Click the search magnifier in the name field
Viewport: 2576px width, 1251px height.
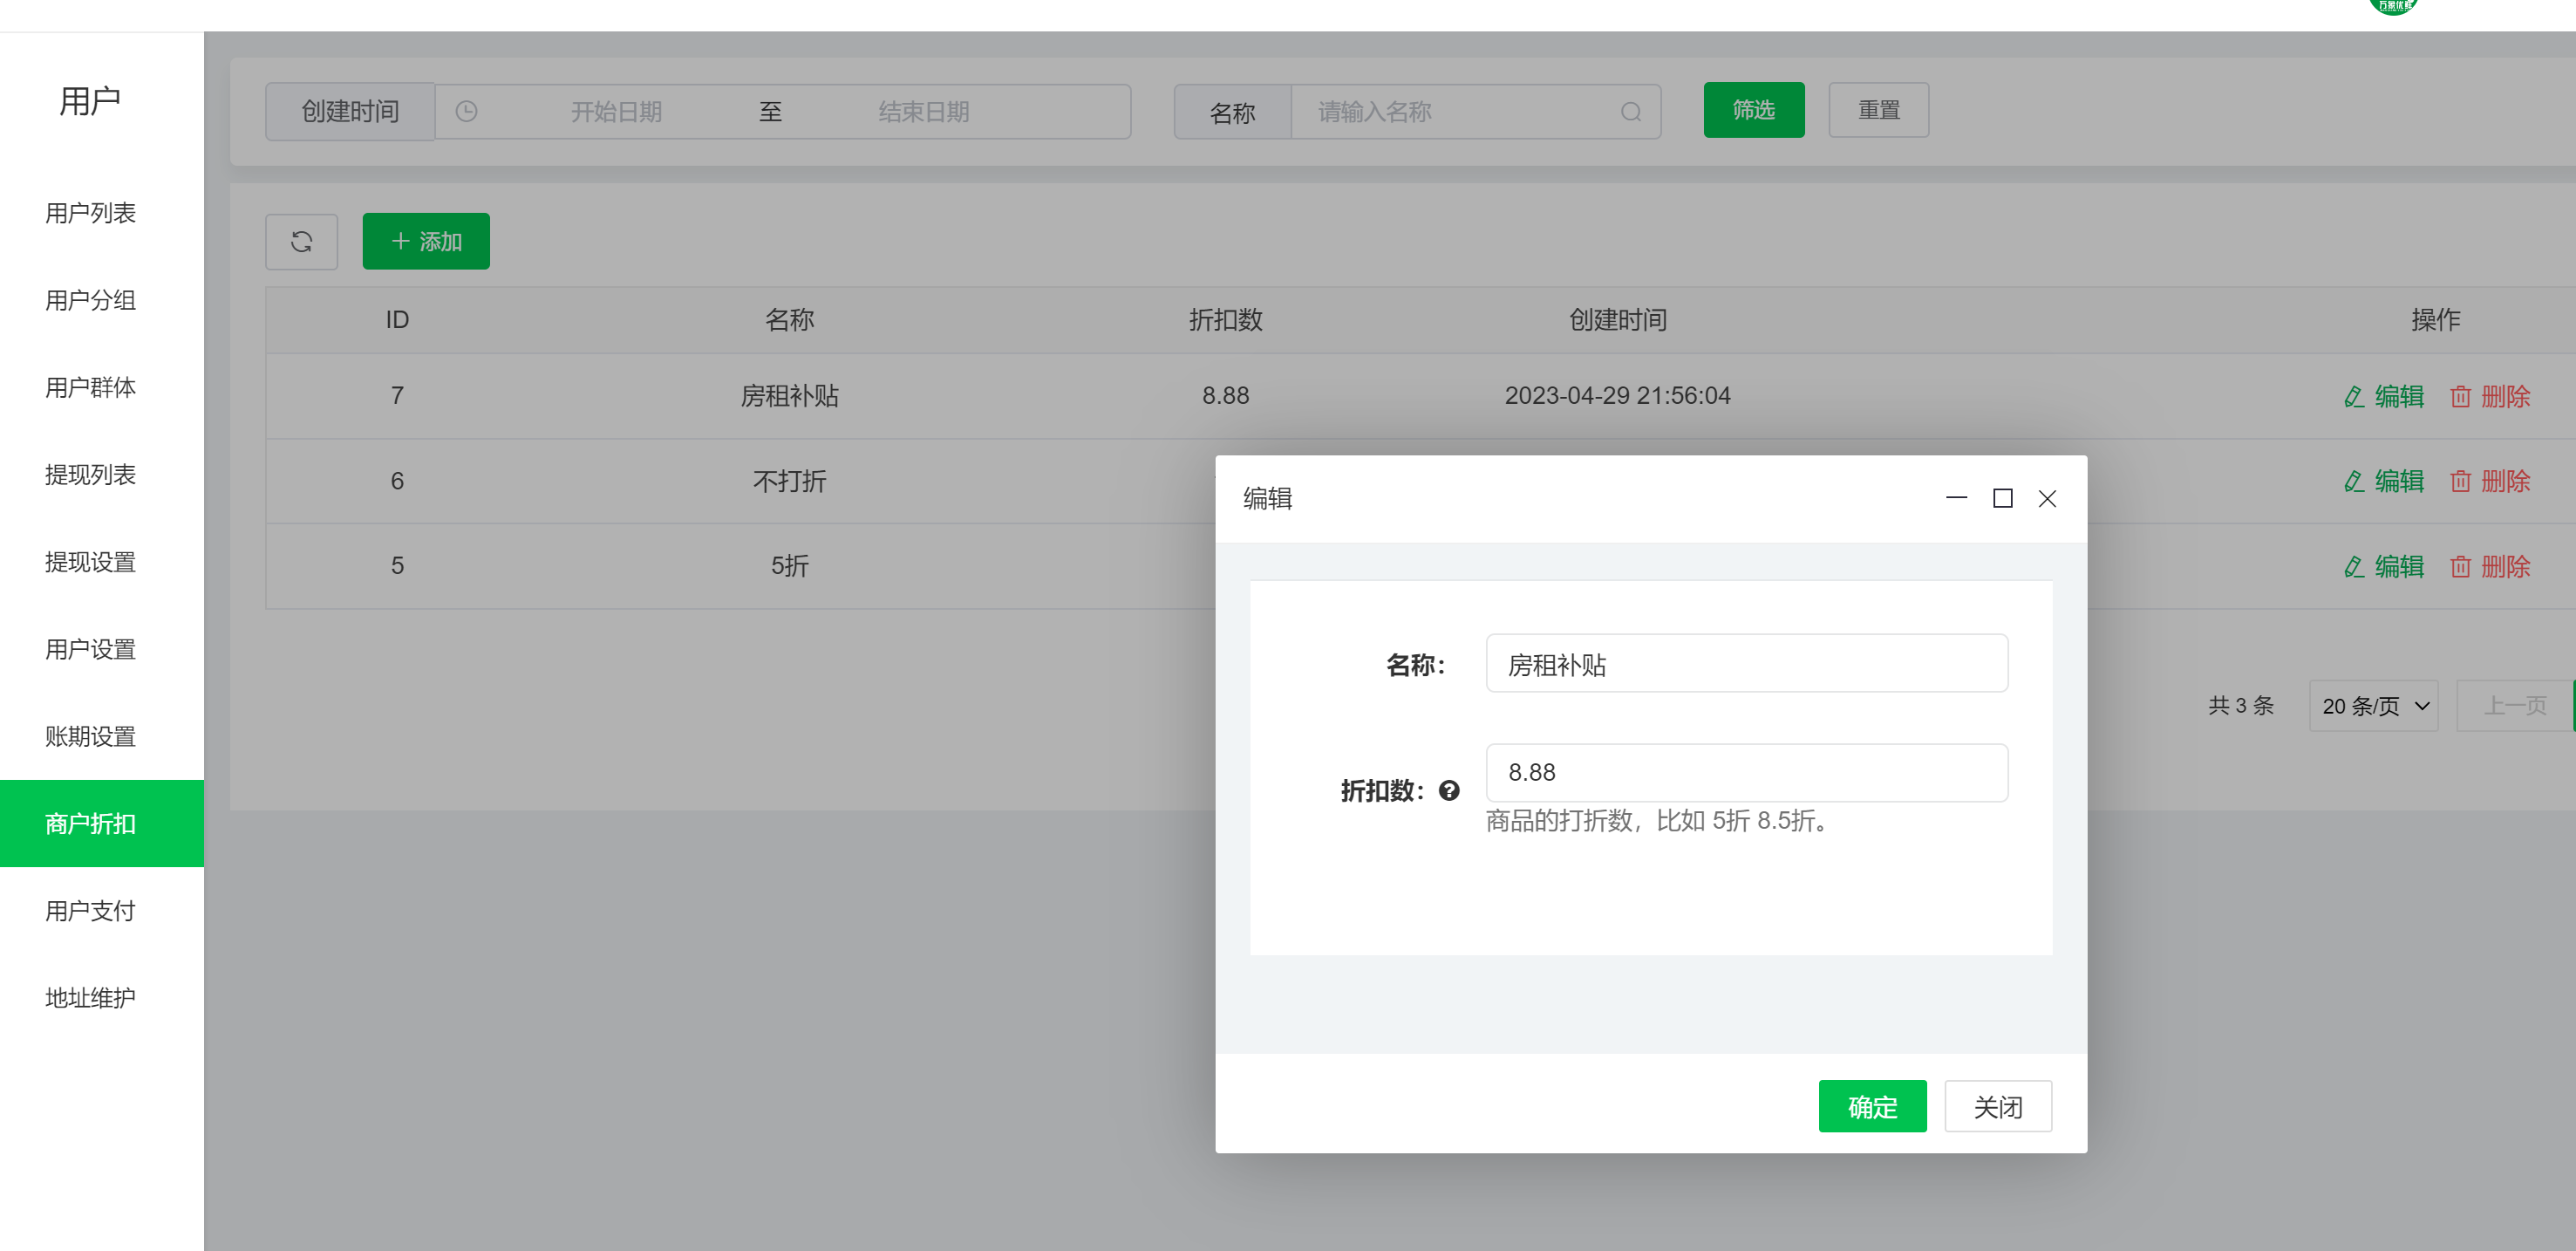[x=1630, y=111]
